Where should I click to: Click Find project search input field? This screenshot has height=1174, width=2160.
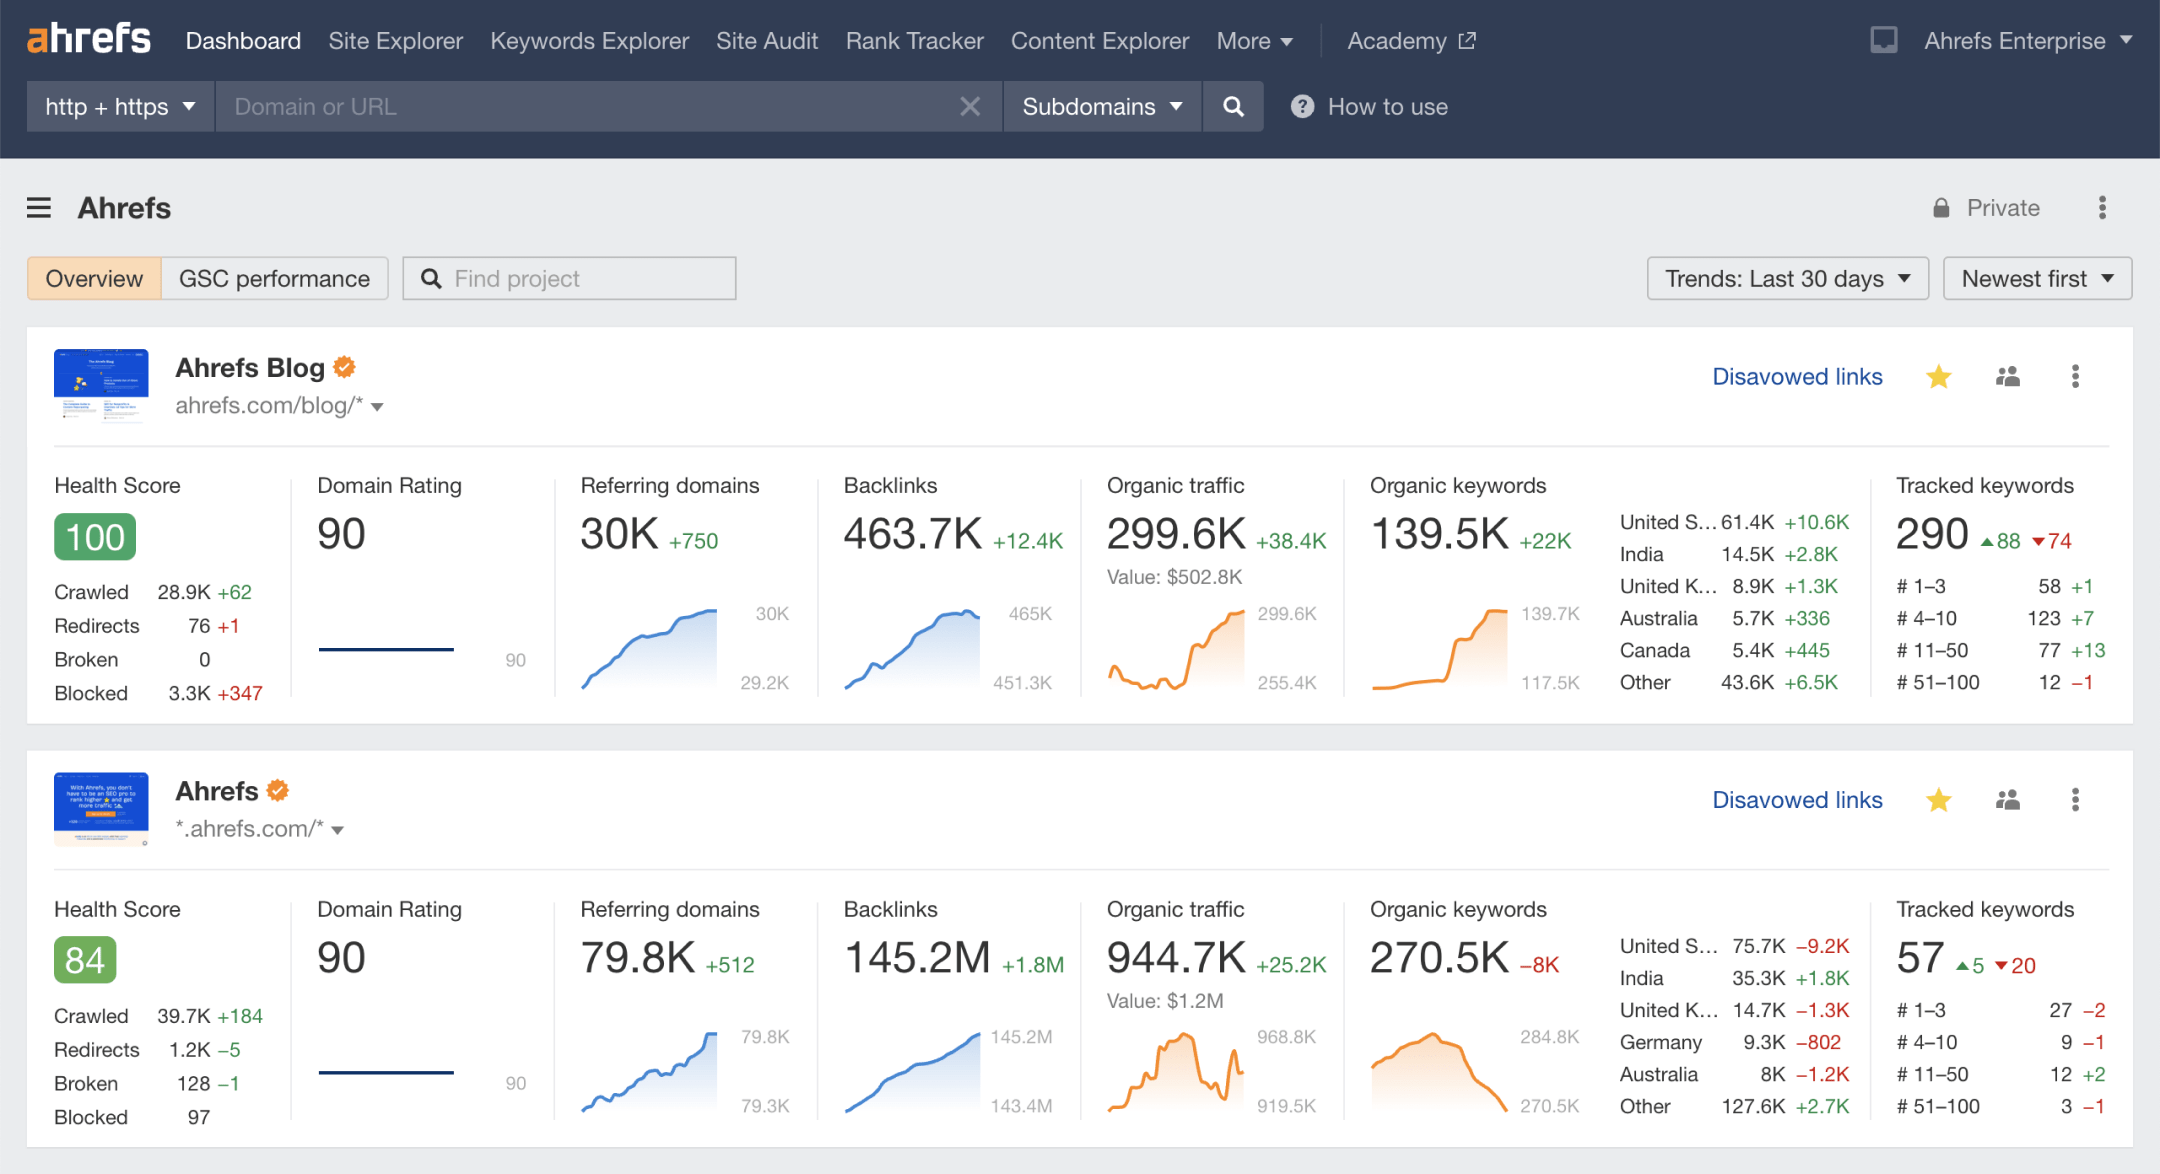[571, 278]
